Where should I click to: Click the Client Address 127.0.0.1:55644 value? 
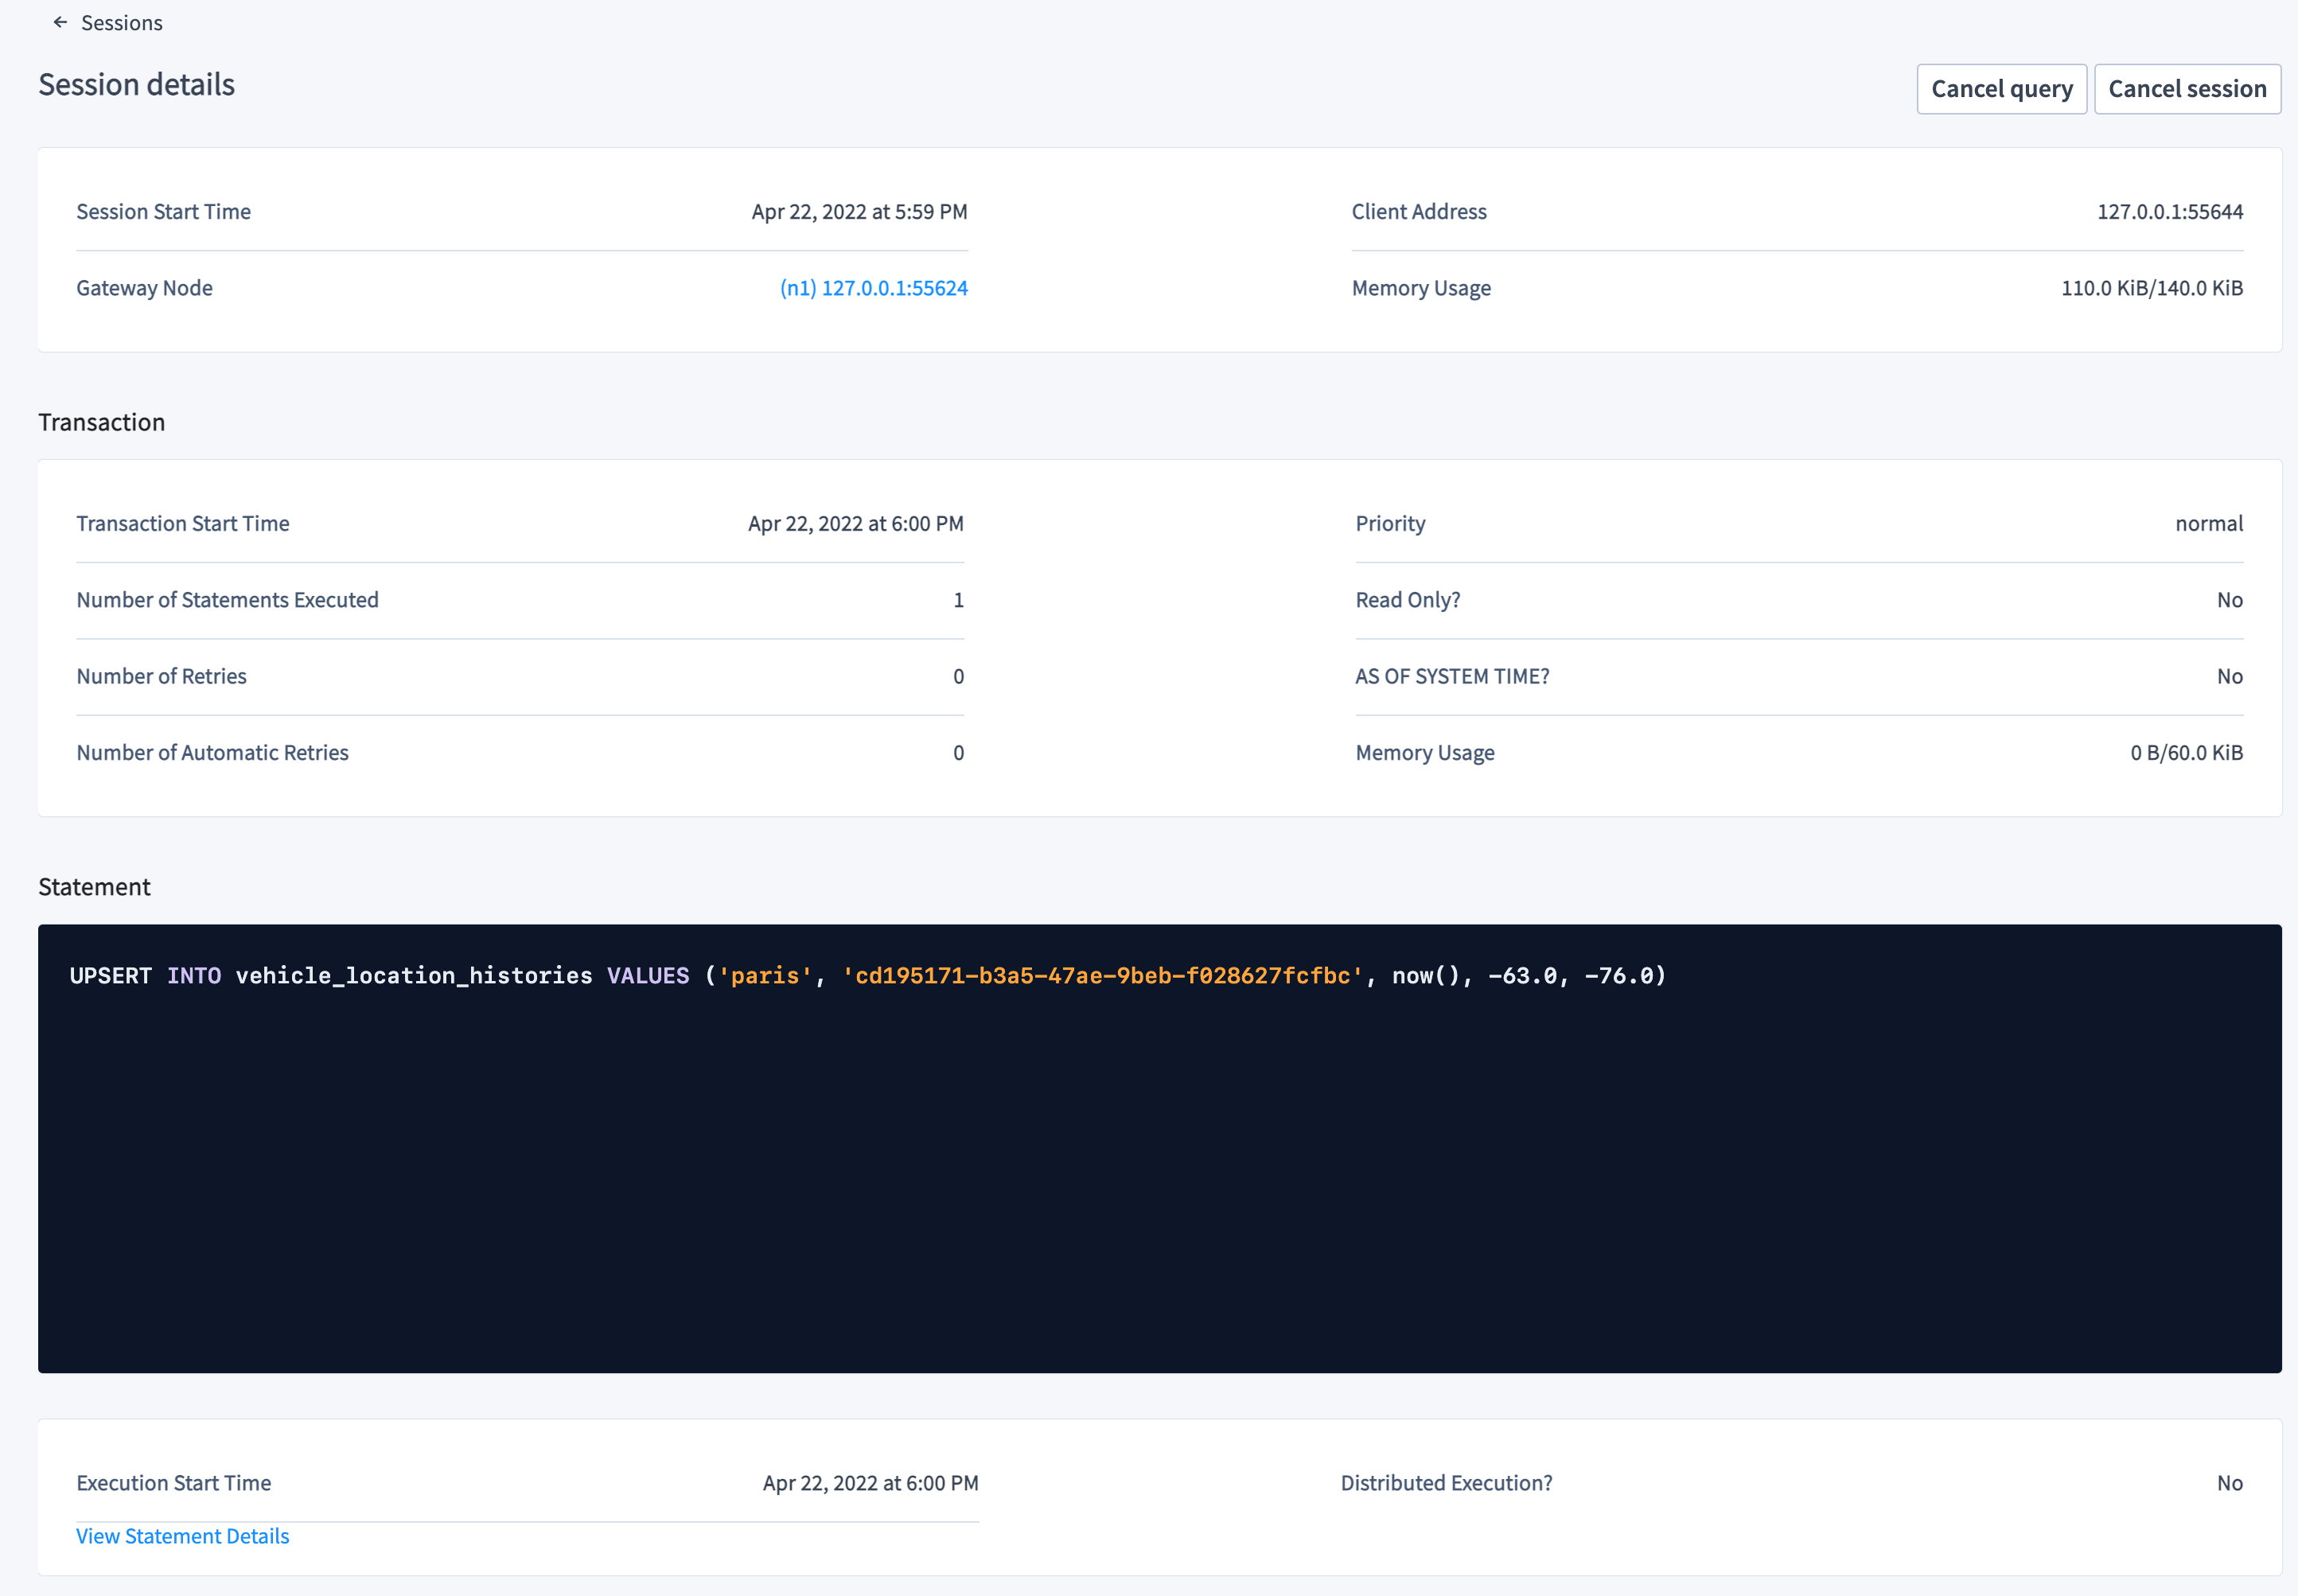(x=2170, y=211)
